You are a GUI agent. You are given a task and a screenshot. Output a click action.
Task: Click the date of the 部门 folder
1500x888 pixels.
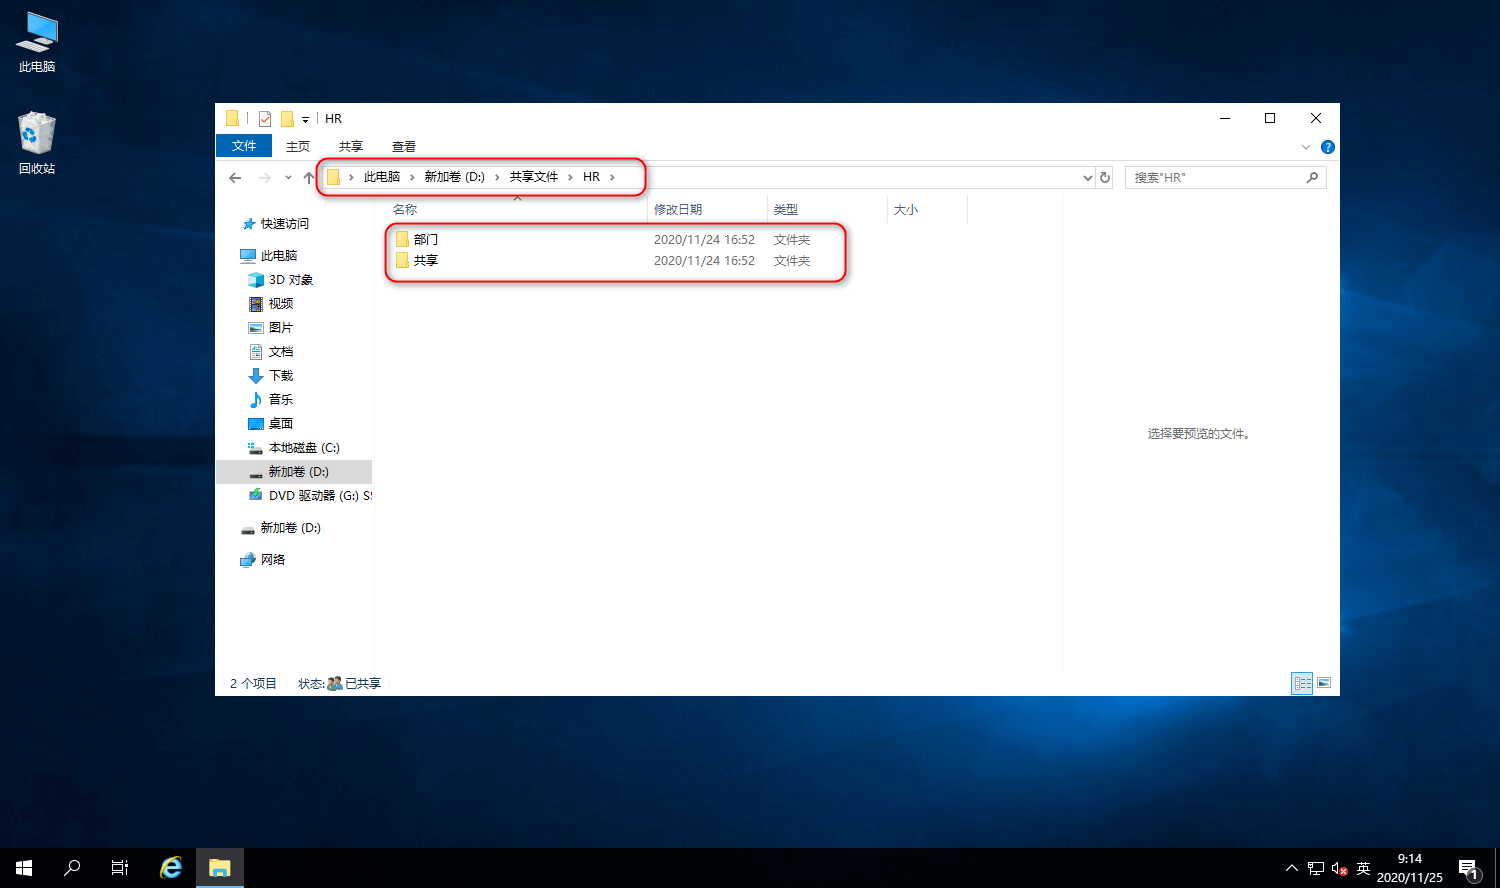[704, 239]
